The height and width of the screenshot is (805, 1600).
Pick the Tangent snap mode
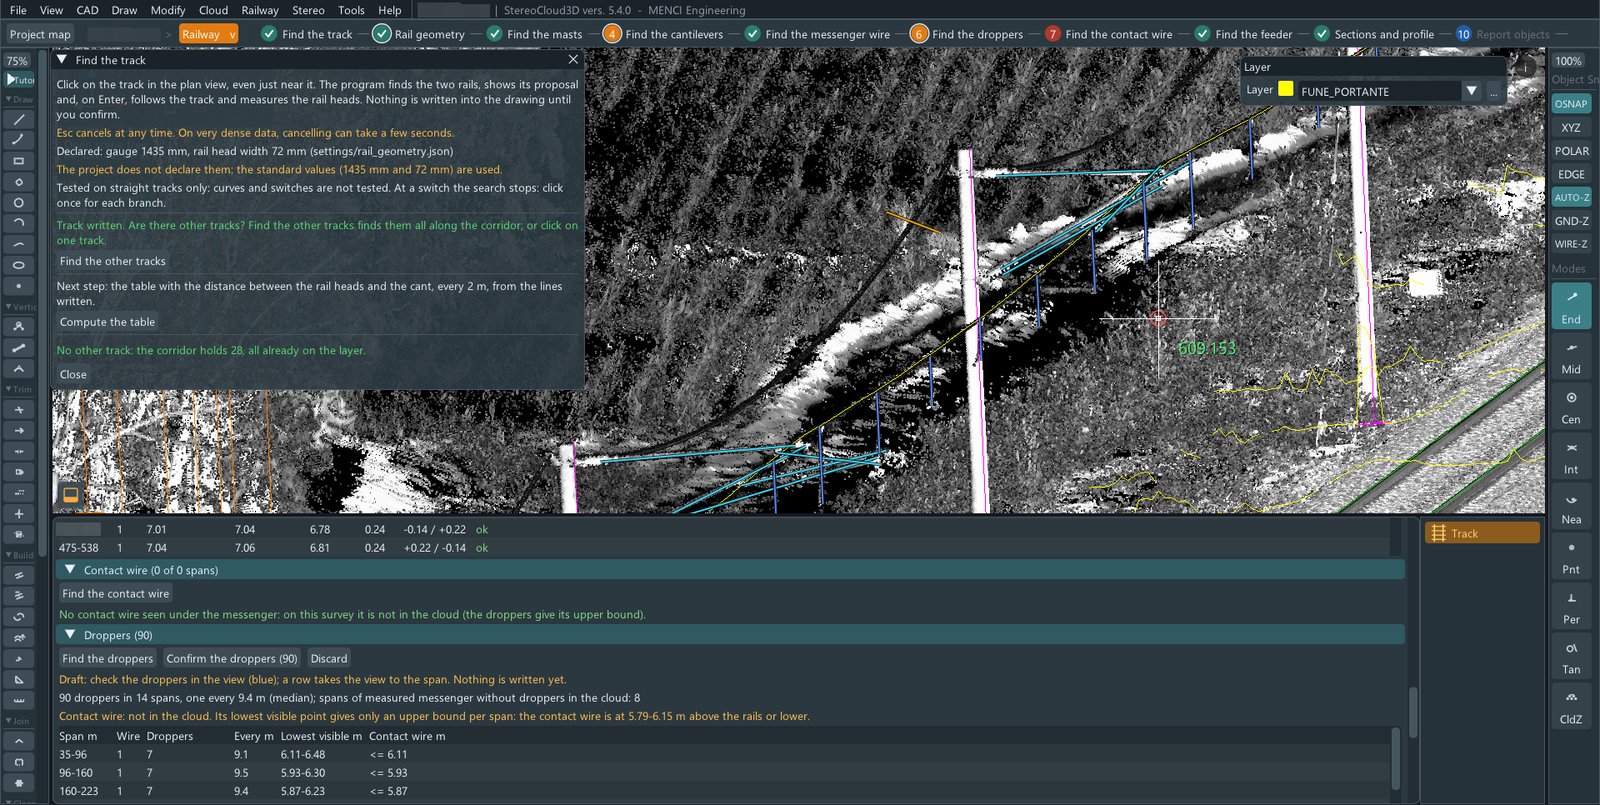pos(1571,656)
